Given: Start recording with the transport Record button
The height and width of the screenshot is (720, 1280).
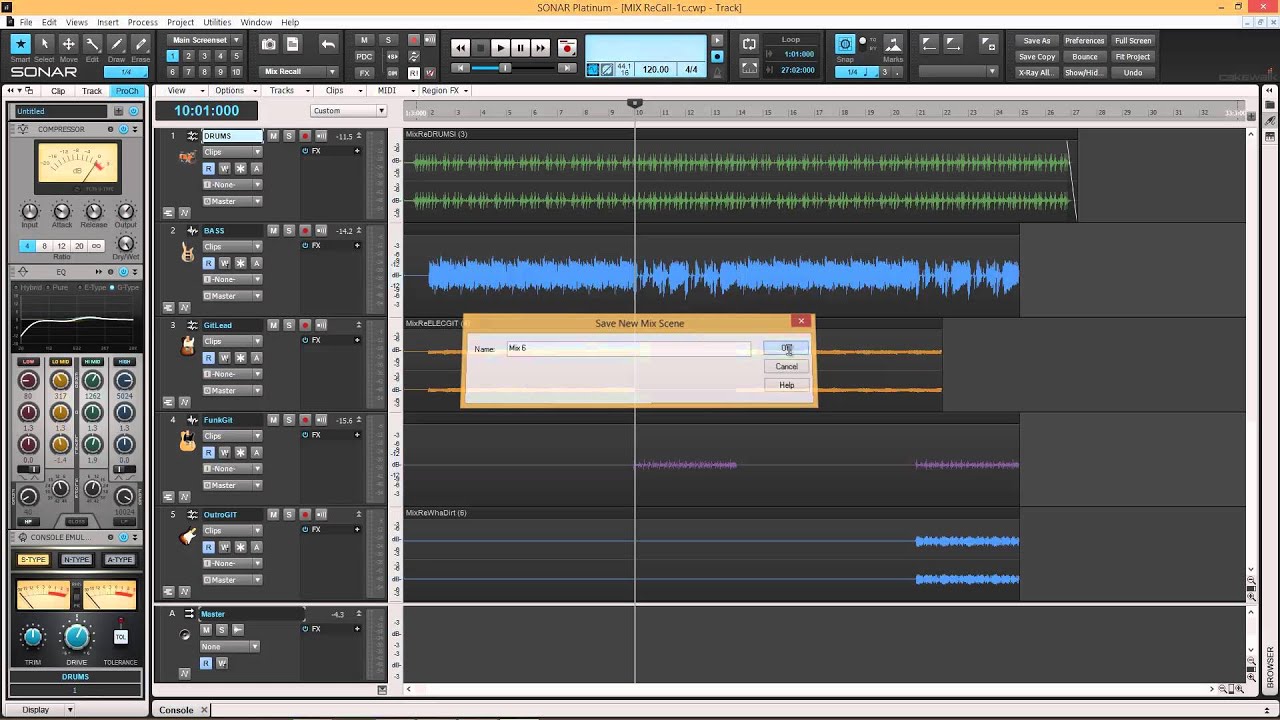Looking at the screenshot, I should 567,47.
